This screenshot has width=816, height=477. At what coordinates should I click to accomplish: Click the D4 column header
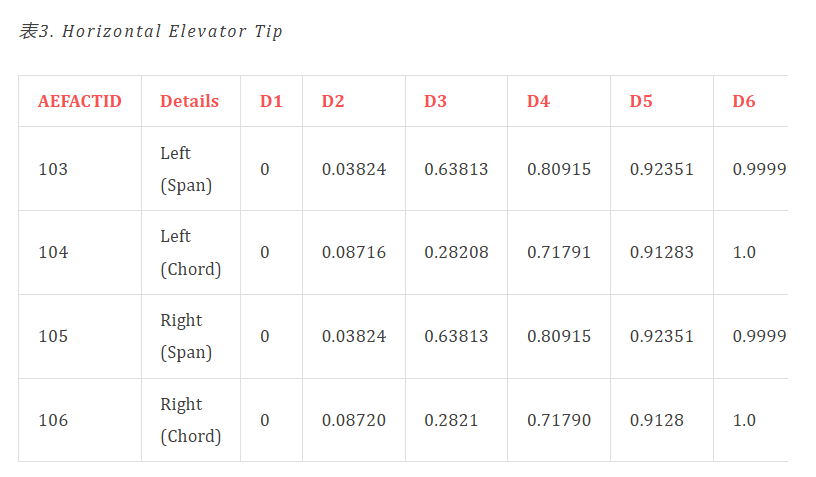pyautogui.click(x=538, y=101)
